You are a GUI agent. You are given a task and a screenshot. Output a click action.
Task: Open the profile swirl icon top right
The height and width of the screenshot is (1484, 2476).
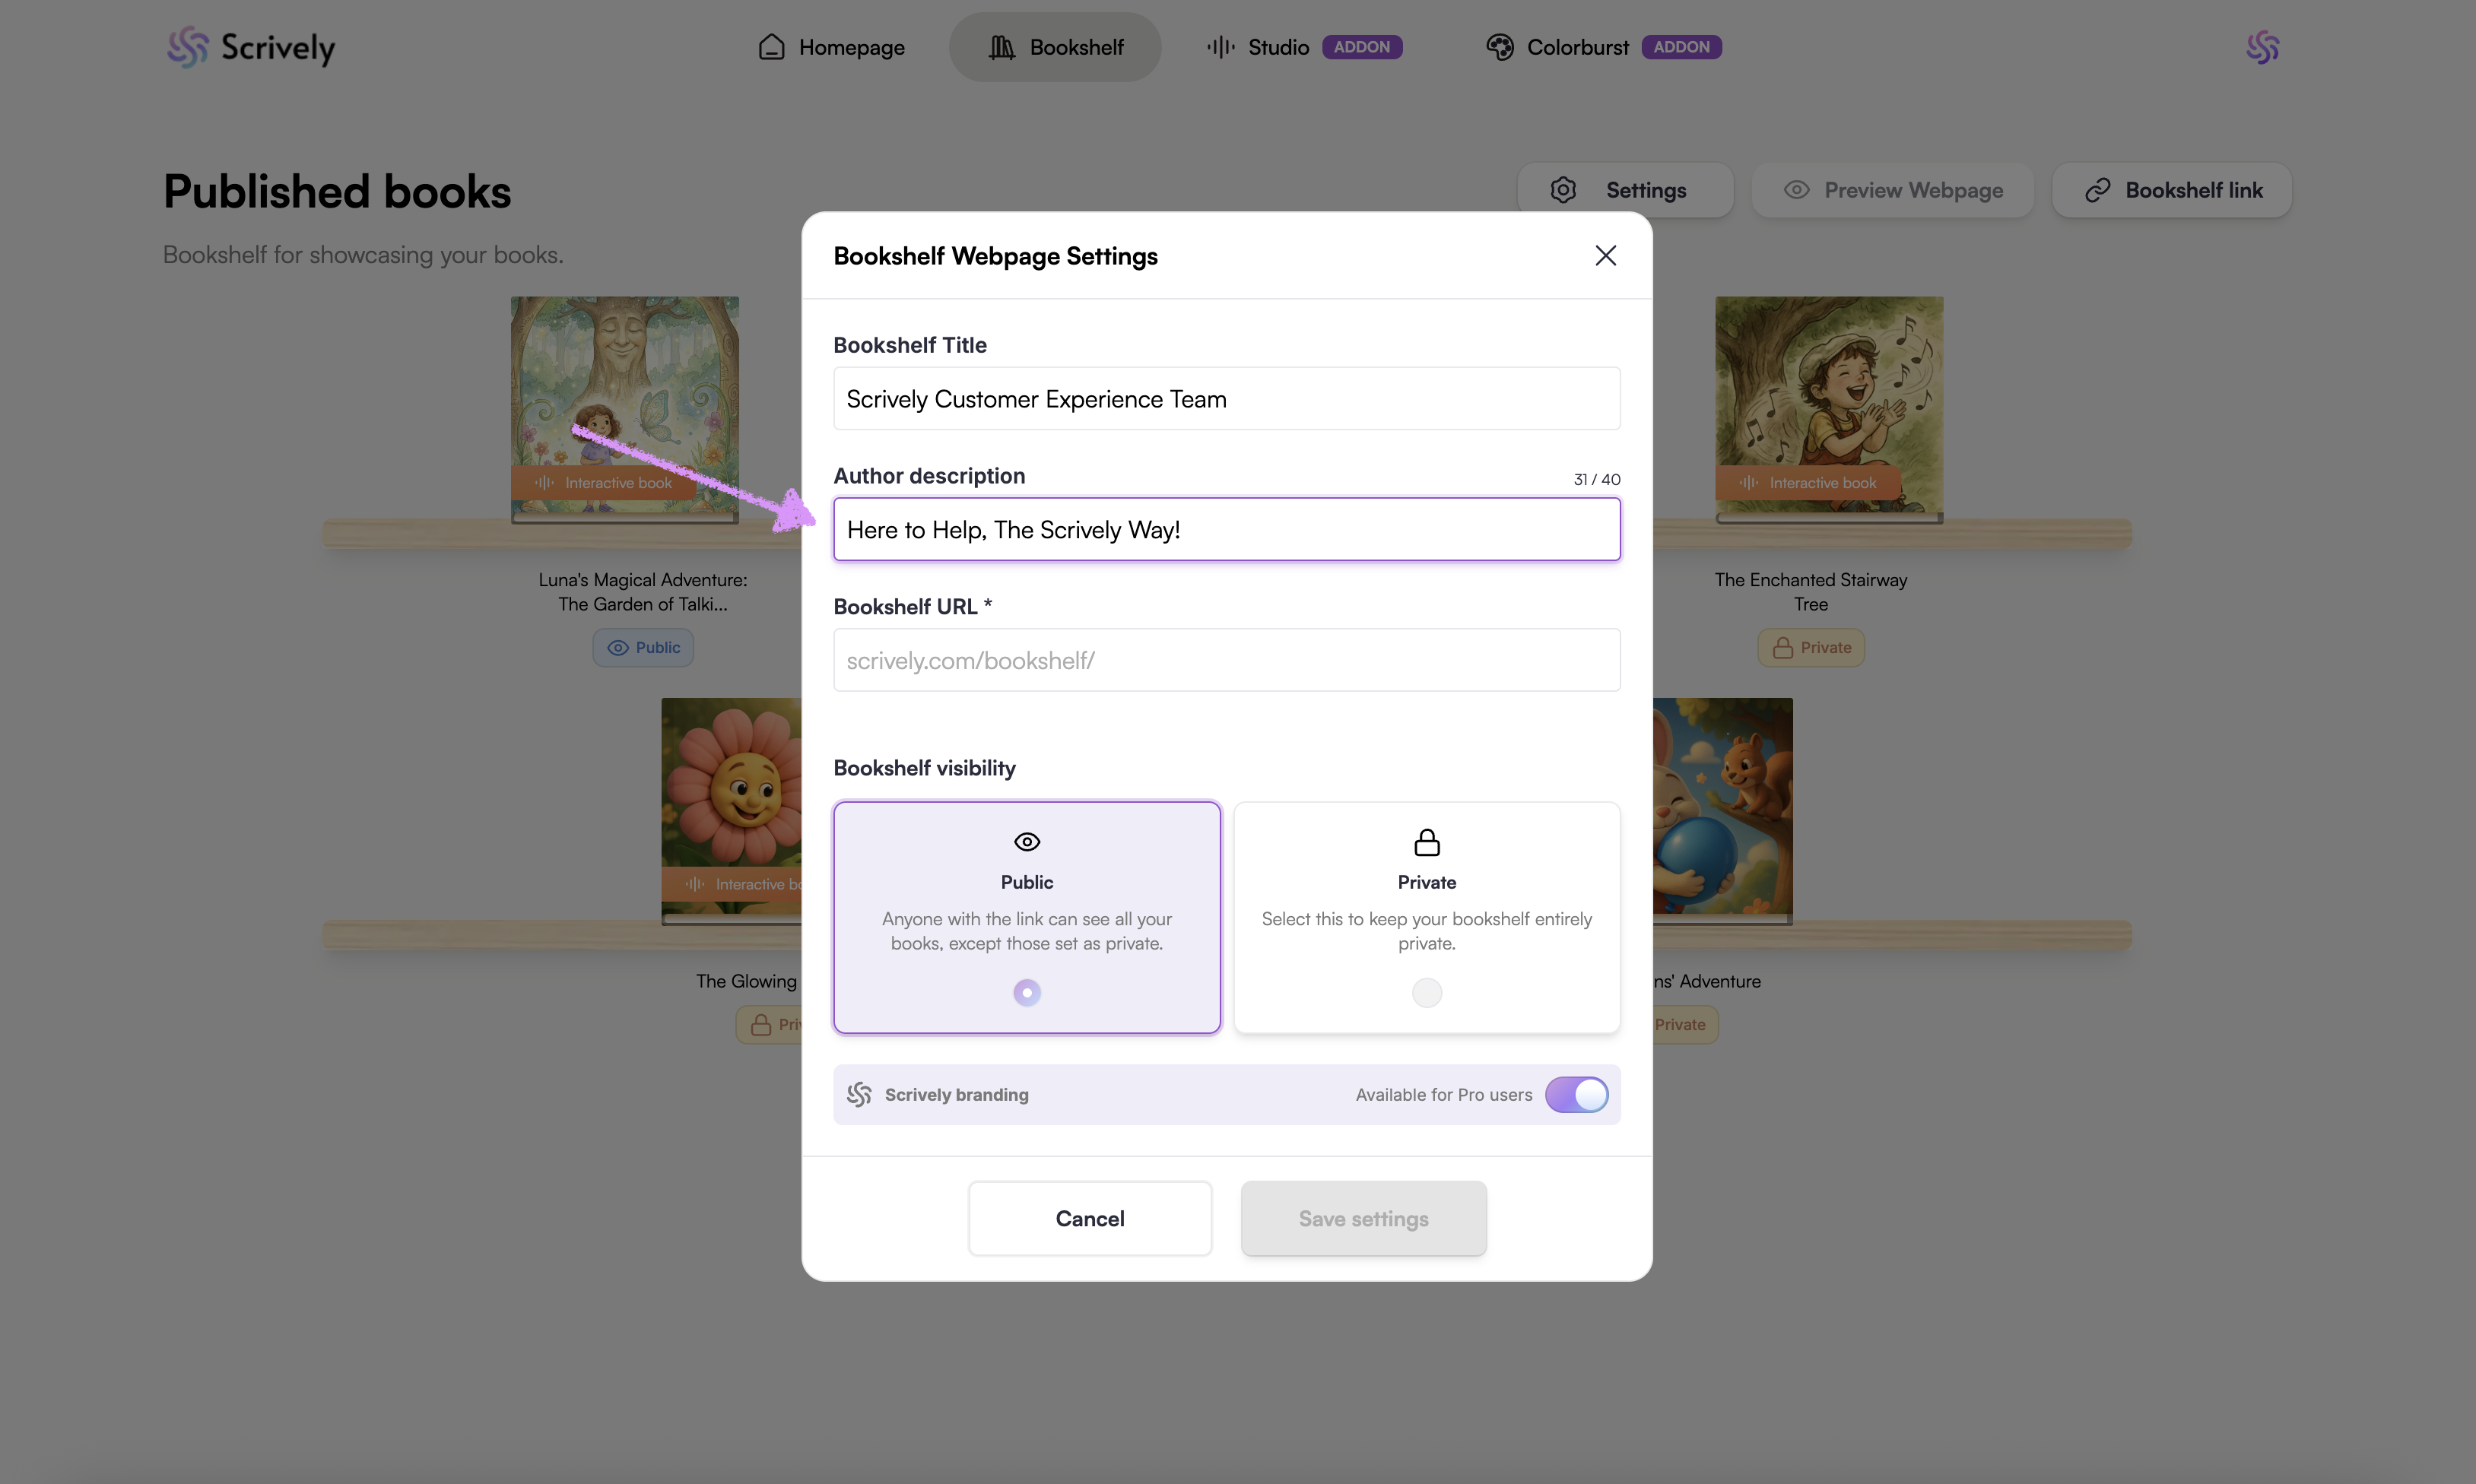pos(2262,47)
